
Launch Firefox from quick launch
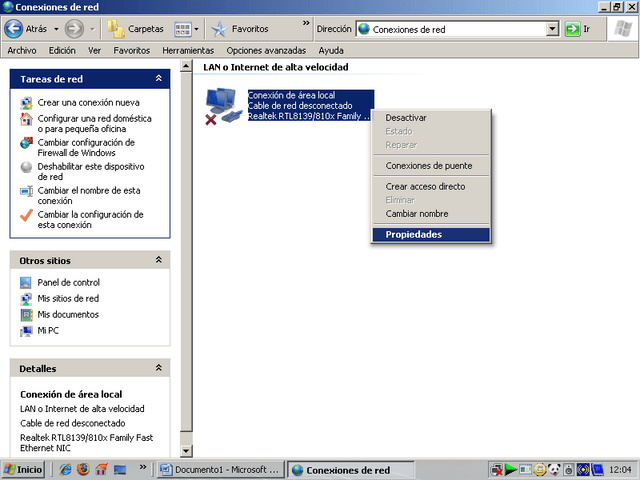click(x=83, y=469)
